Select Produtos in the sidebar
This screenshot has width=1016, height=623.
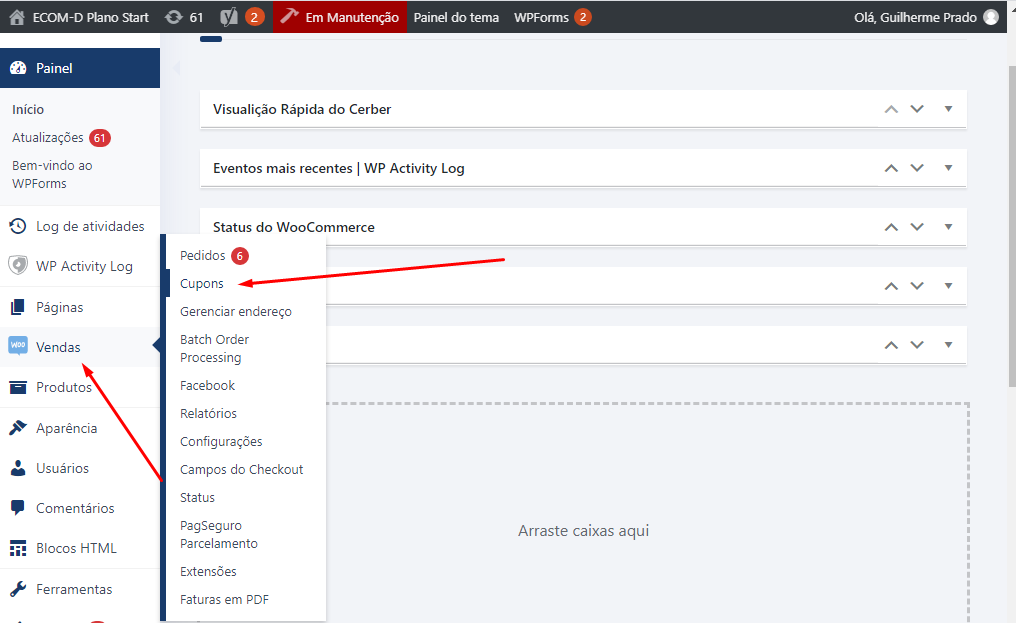point(64,387)
